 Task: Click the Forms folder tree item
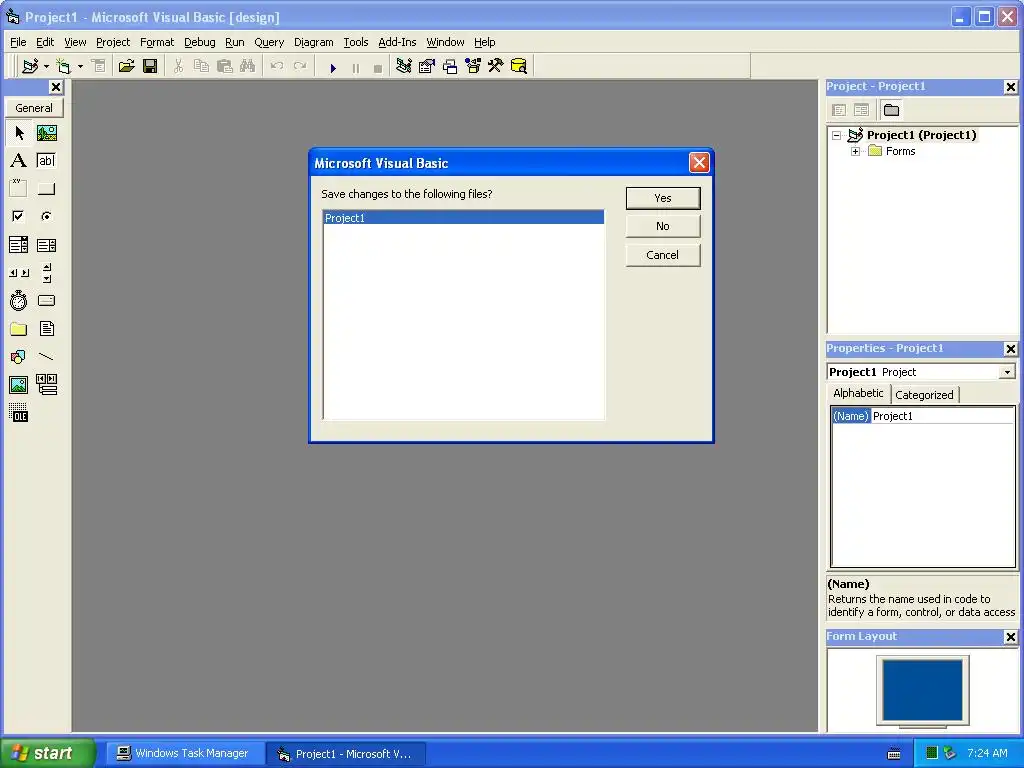(x=901, y=152)
